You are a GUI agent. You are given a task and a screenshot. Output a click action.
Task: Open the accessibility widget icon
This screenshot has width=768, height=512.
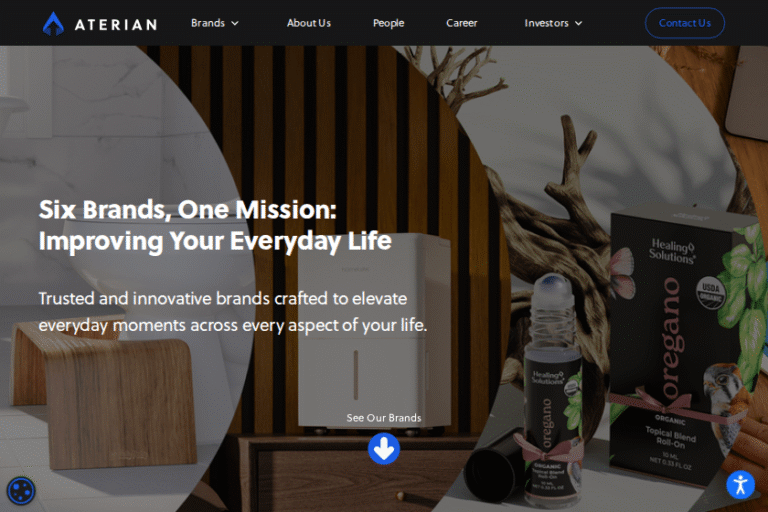coord(741,485)
